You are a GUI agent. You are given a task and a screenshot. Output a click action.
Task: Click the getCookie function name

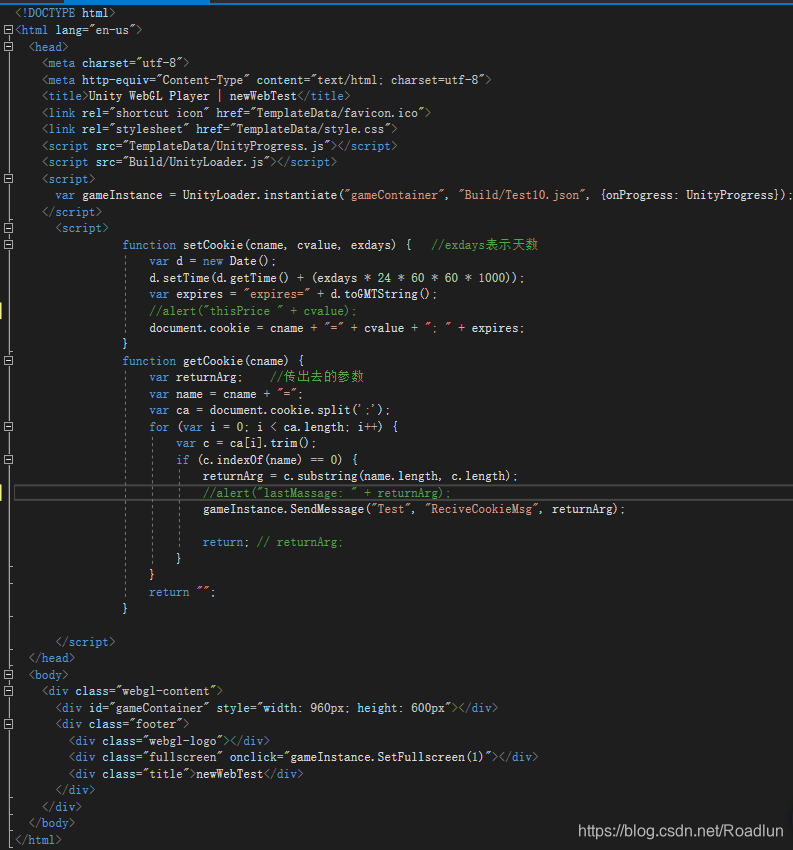(x=213, y=361)
